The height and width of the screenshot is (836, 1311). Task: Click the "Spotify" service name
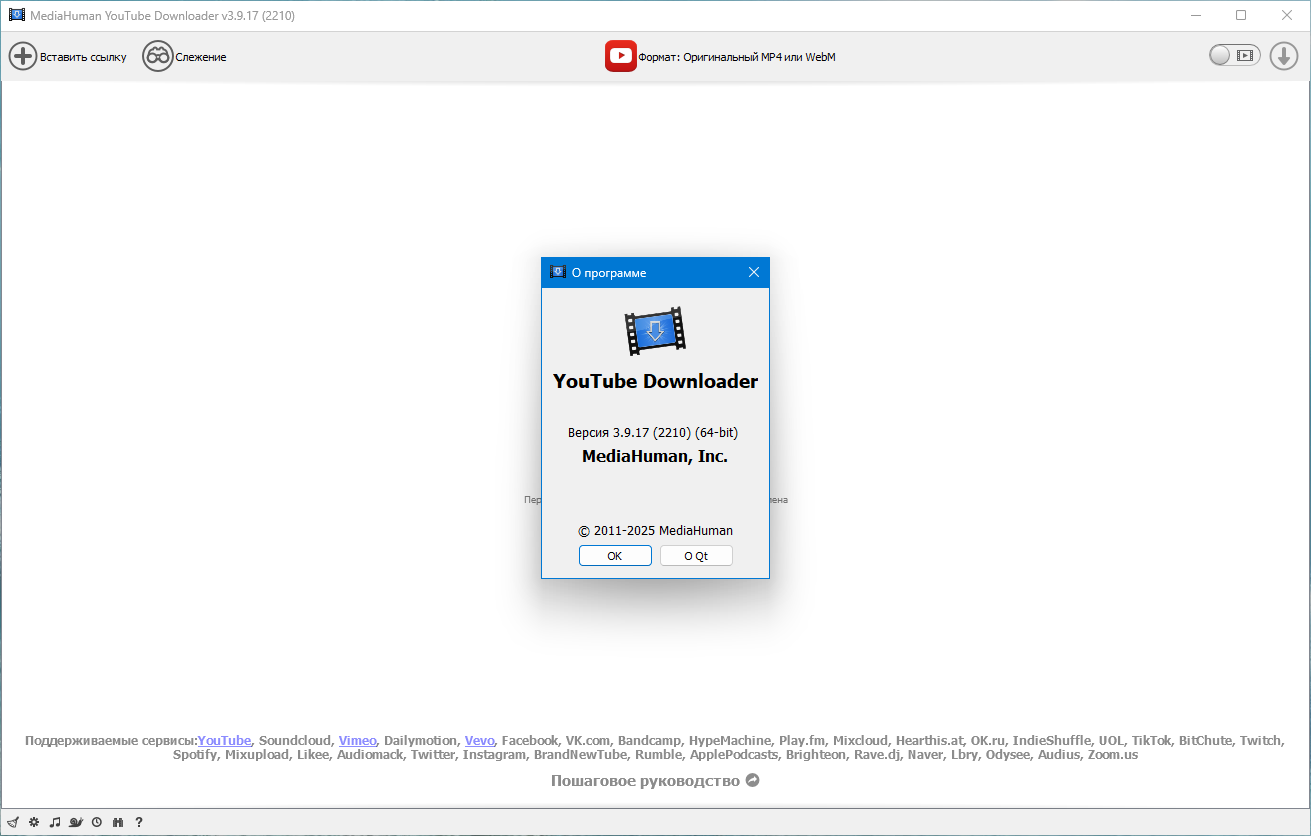pyautogui.click(x=195, y=754)
